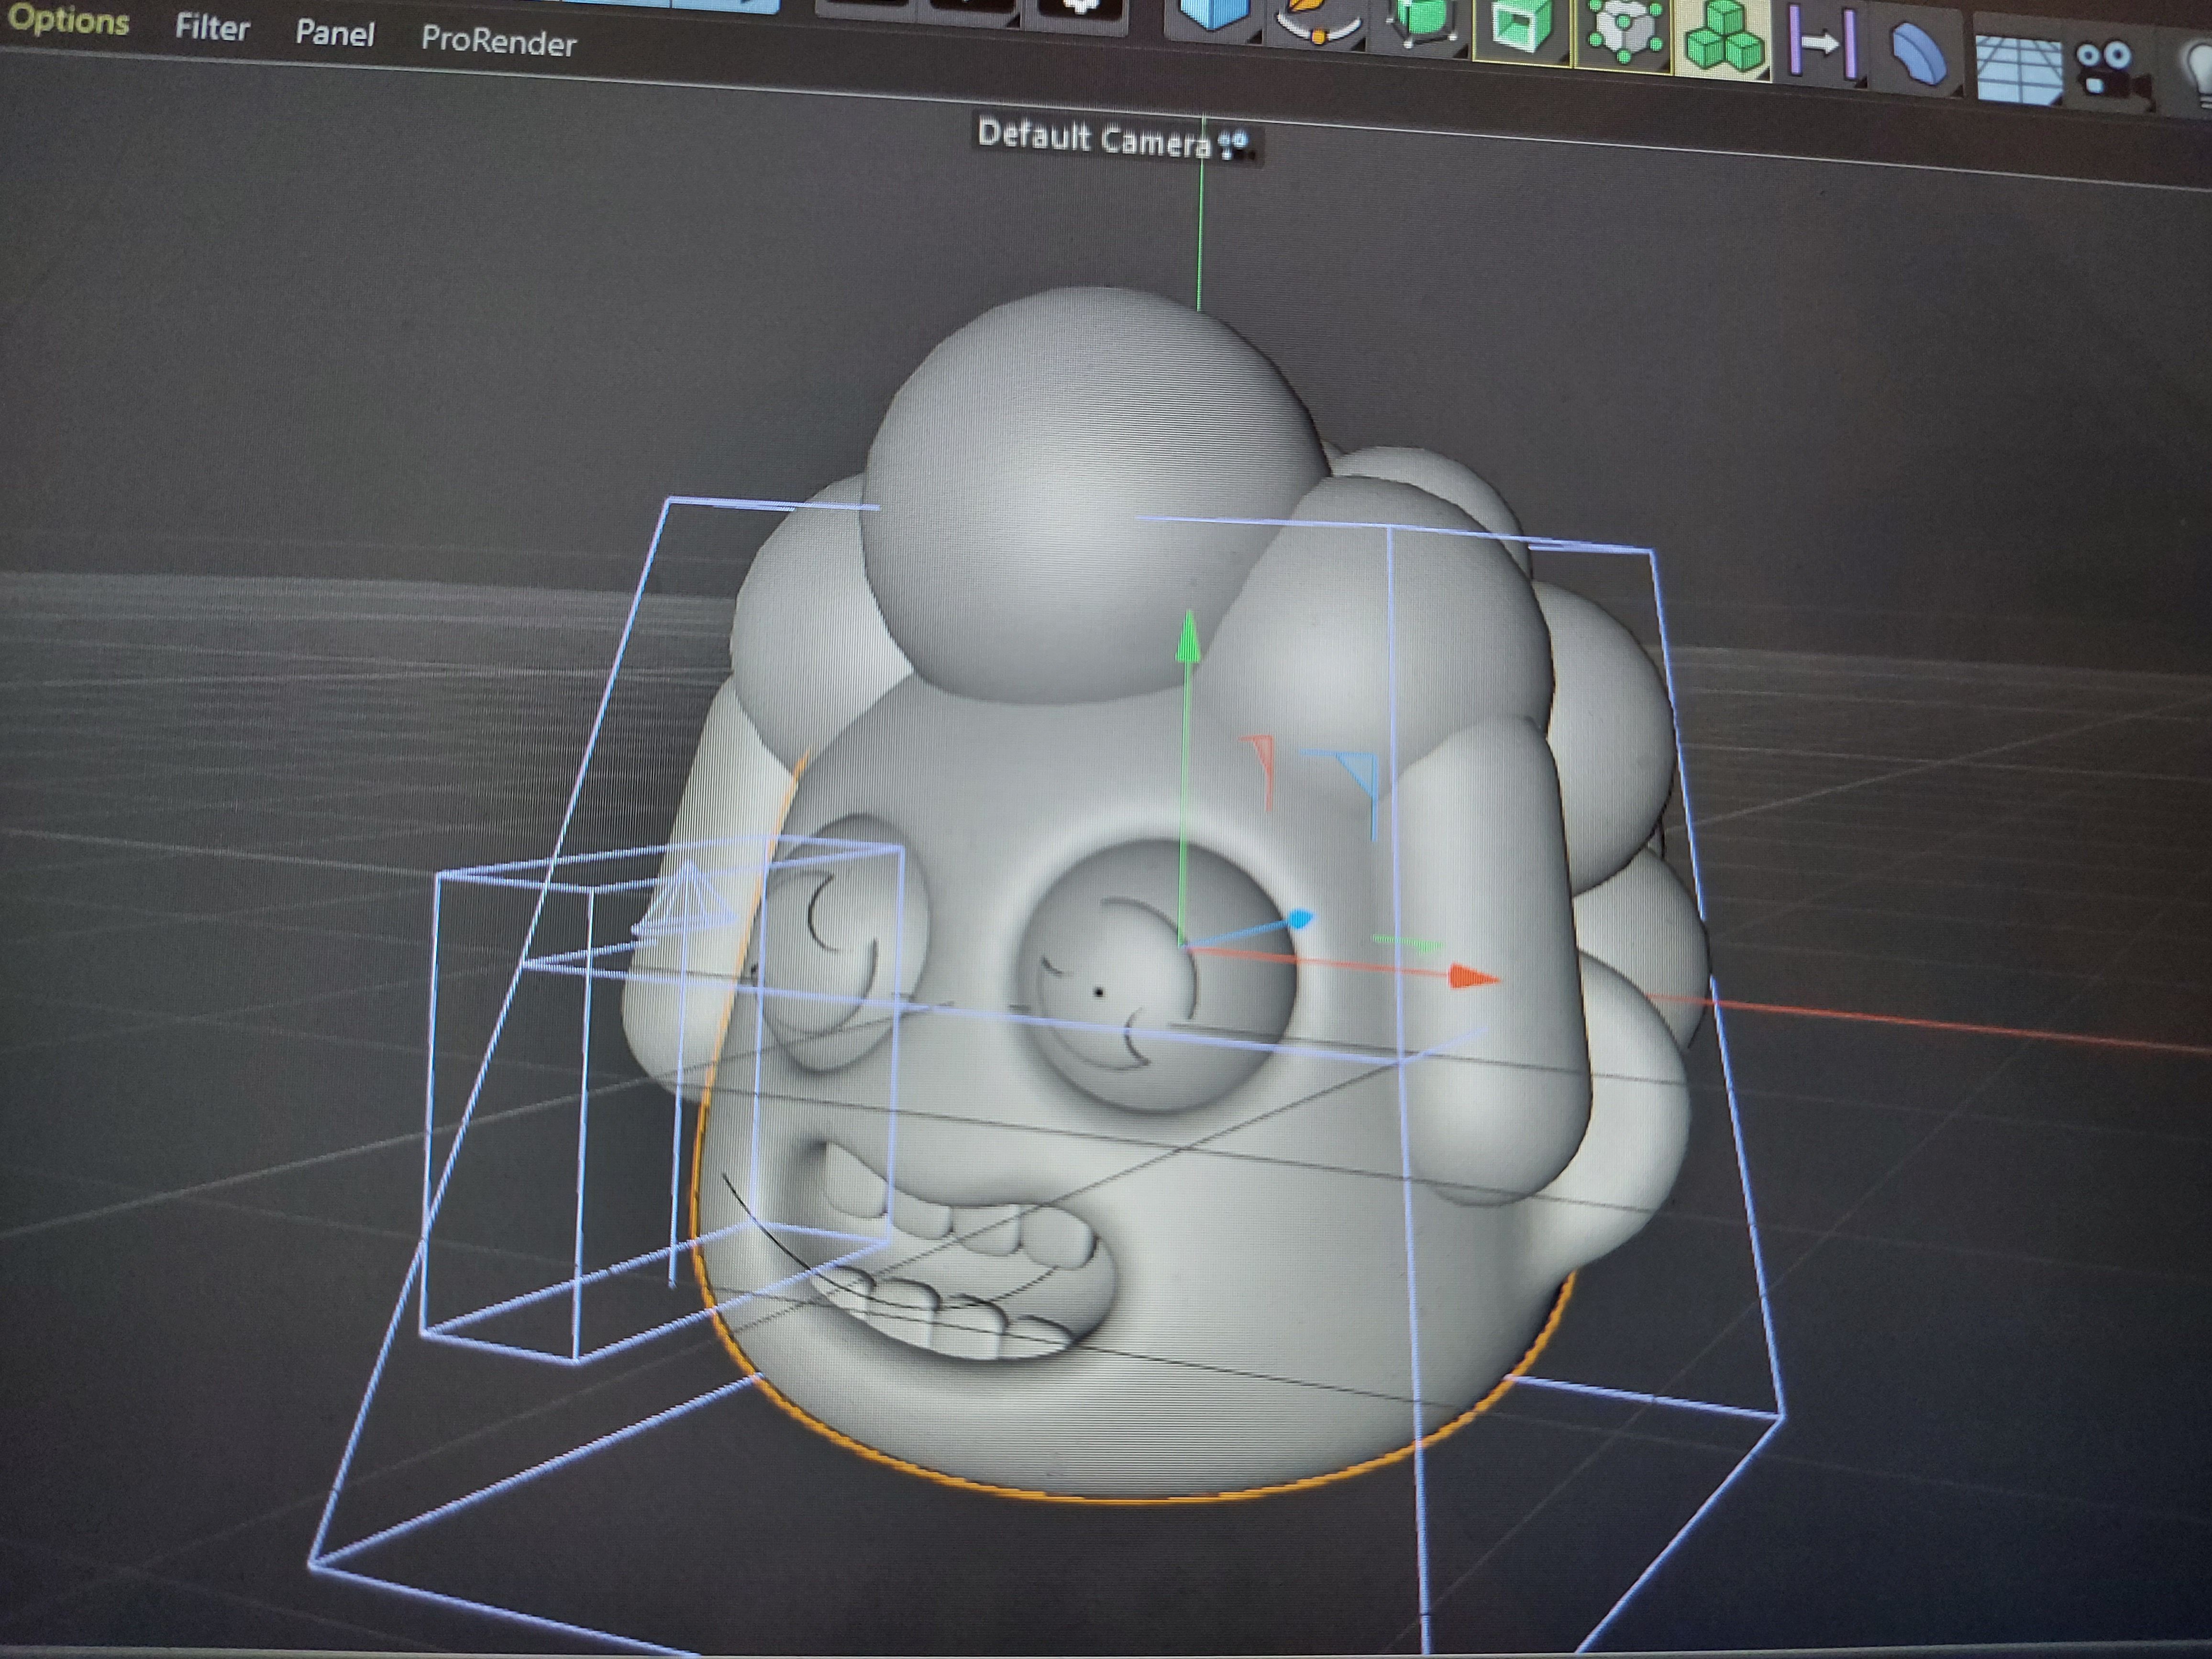Screen dimensions: 2212x1659
Task: Open the Panel menu
Action: point(335,34)
